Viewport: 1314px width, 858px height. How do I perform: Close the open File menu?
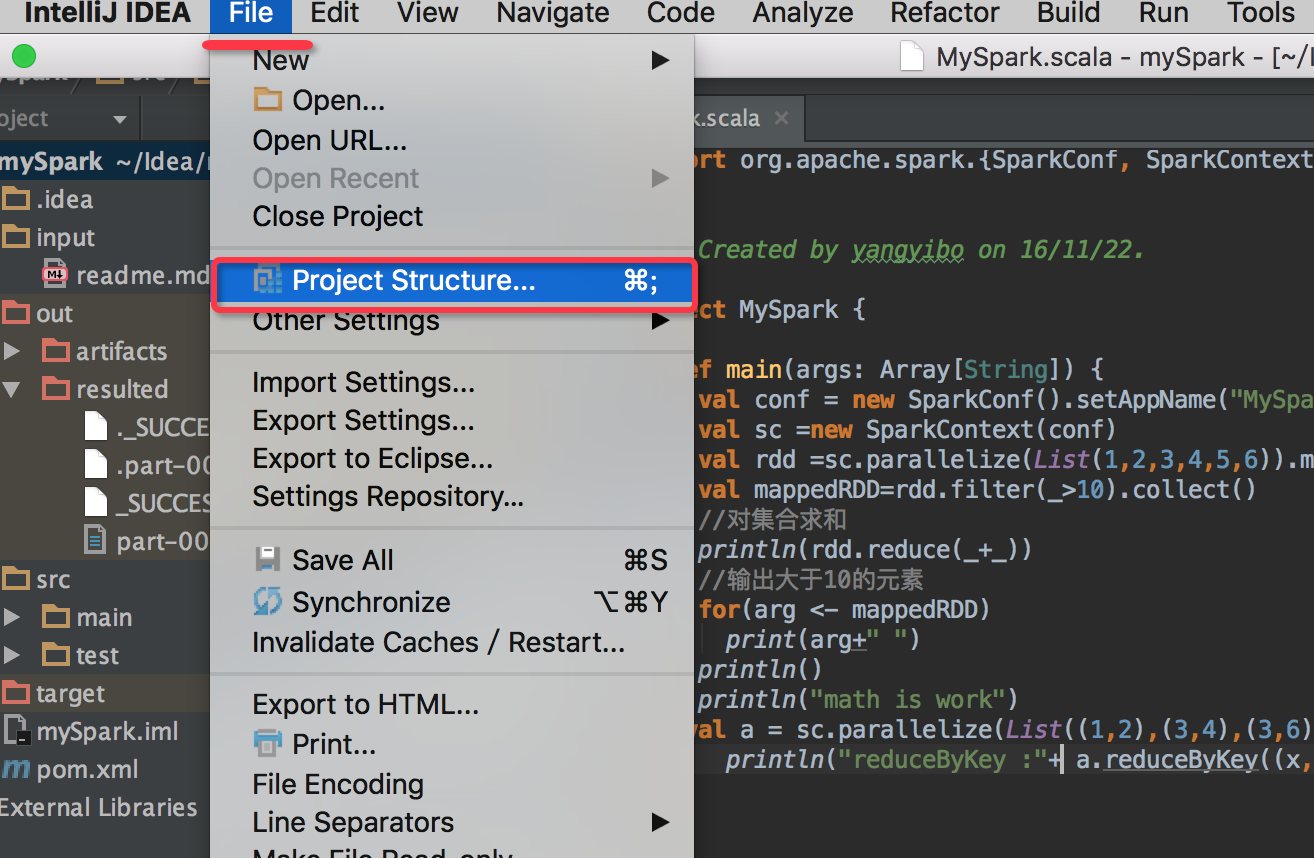pyautogui.click(x=251, y=14)
